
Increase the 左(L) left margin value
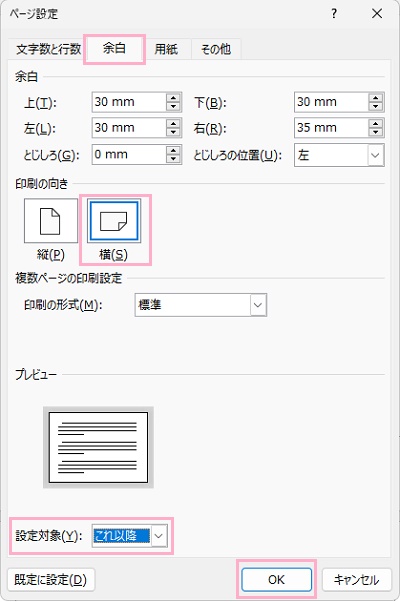(174, 123)
